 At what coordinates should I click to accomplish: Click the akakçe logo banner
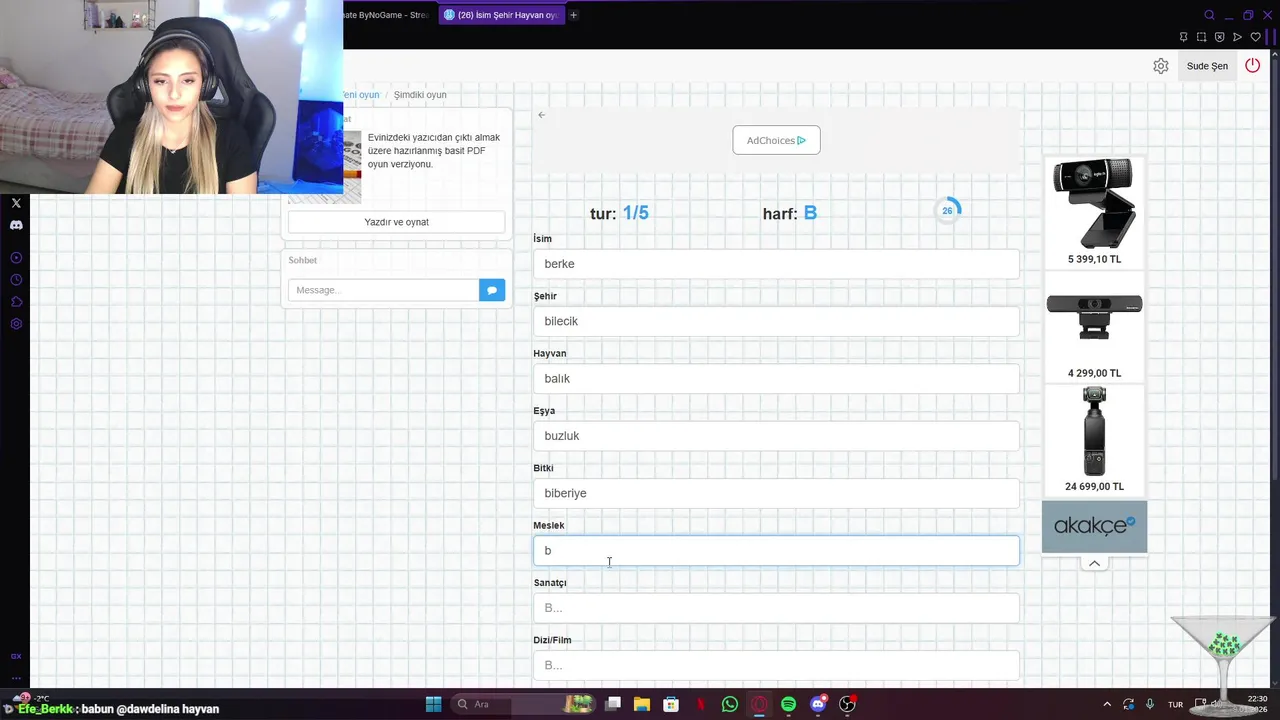click(x=1094, y=526)
